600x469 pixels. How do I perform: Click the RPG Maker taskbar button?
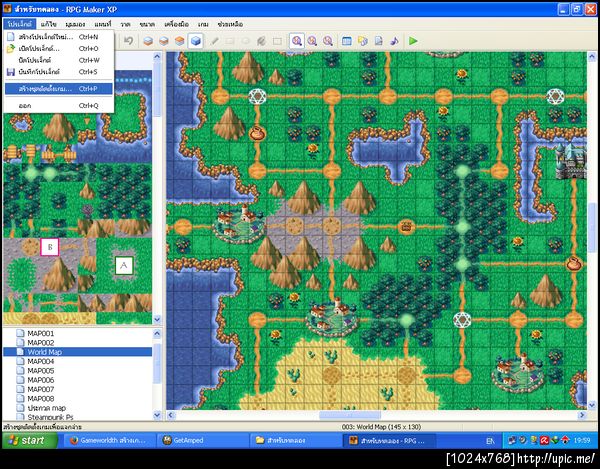point(390,440)
